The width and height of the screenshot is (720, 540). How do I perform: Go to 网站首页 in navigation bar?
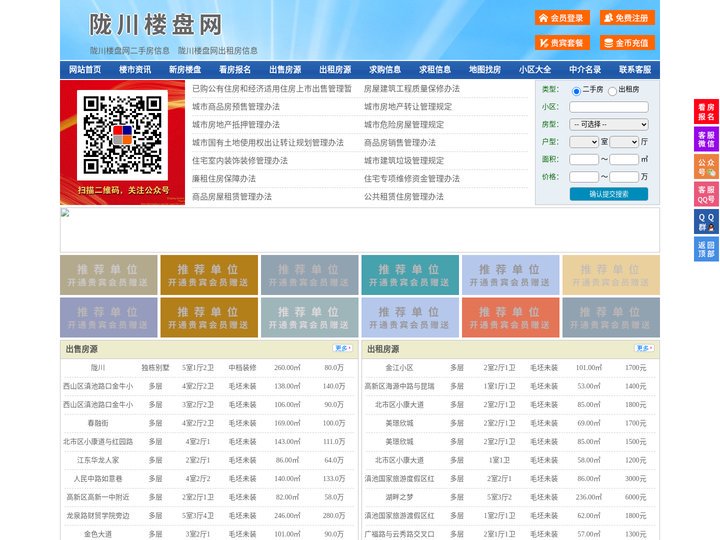[85, 70]
